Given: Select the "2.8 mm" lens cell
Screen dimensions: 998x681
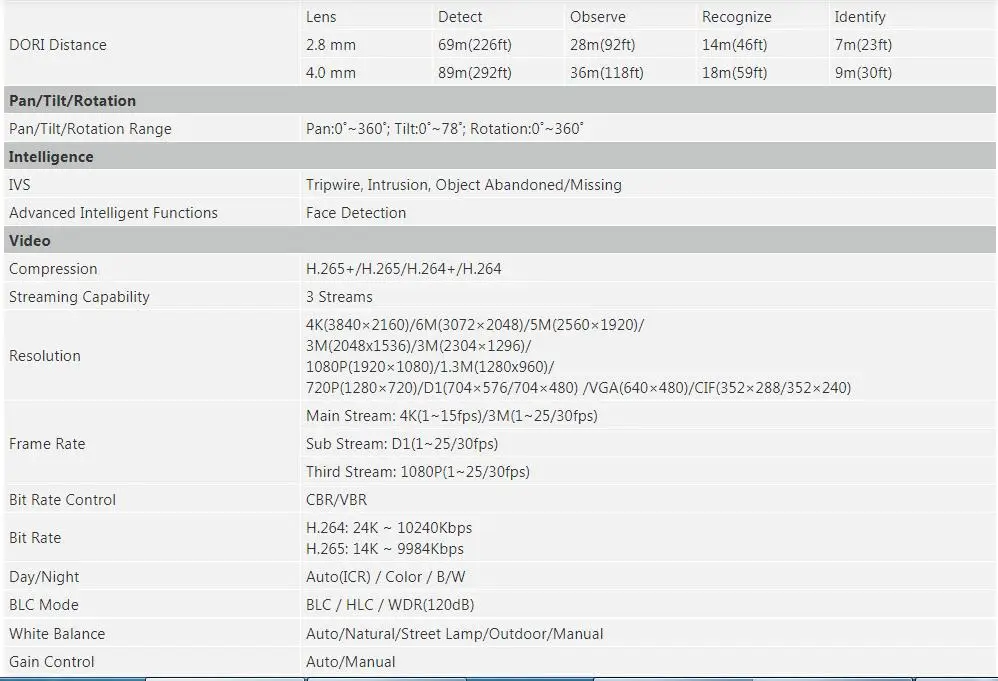Looking at the screenshot, I should [x=331, y=45].
